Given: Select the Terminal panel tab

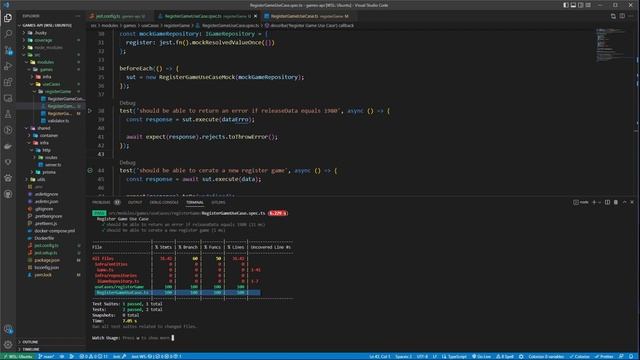Looking at the screenshot, I should [195, 202].
